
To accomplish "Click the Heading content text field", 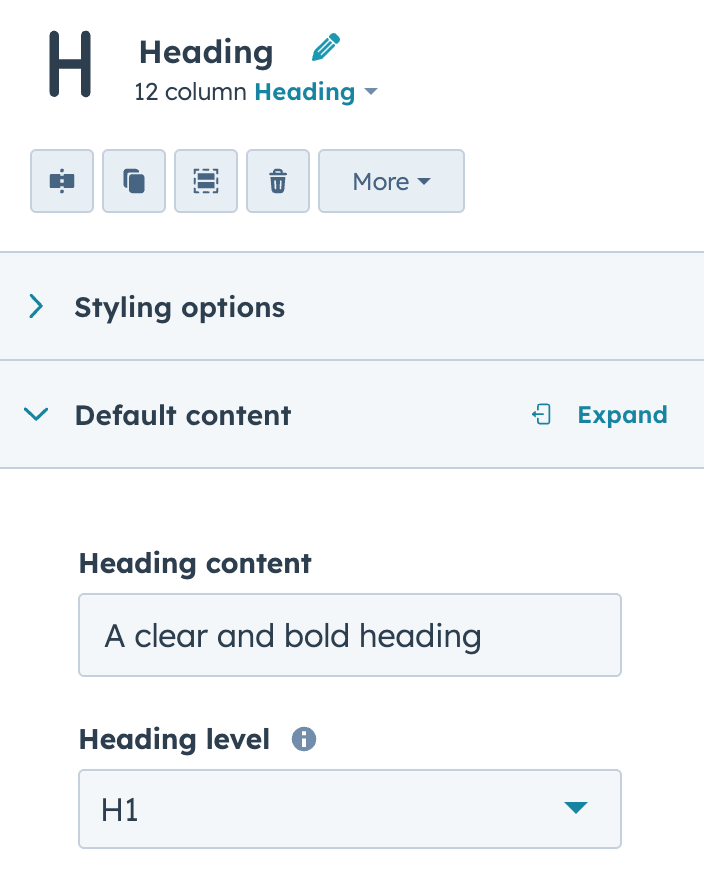I will pyautogui.click(x=350, y=634).
